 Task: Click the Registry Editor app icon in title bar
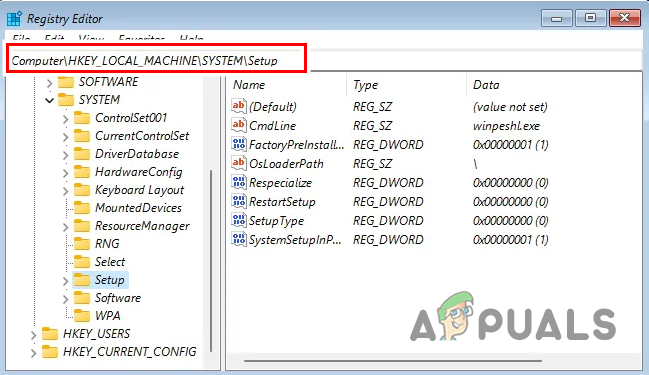14,19
